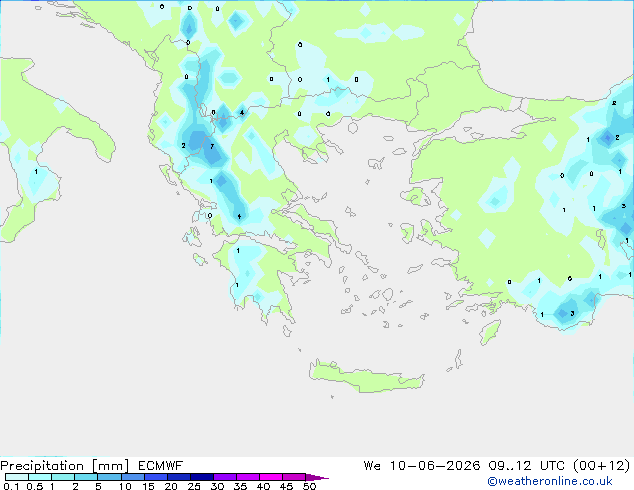Screen dimensions: 634x490
Task: Select the palest legend swatch above 0.1
Action: click(17, 477)
